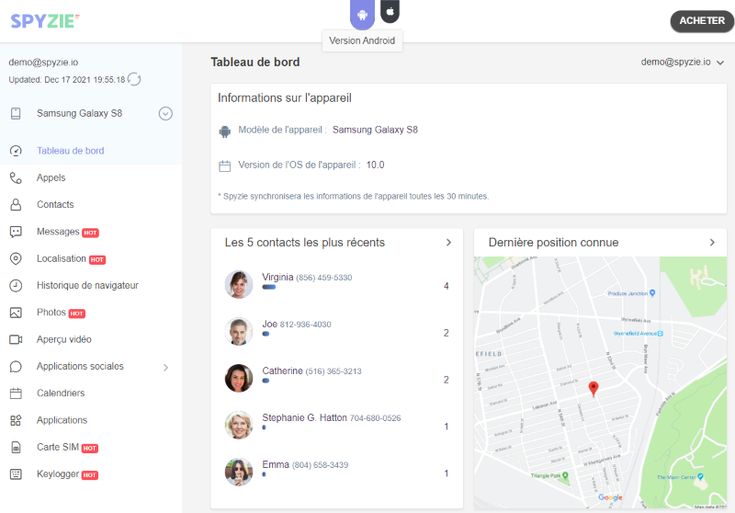Click the red location pin on map

(x=593, y=389)
